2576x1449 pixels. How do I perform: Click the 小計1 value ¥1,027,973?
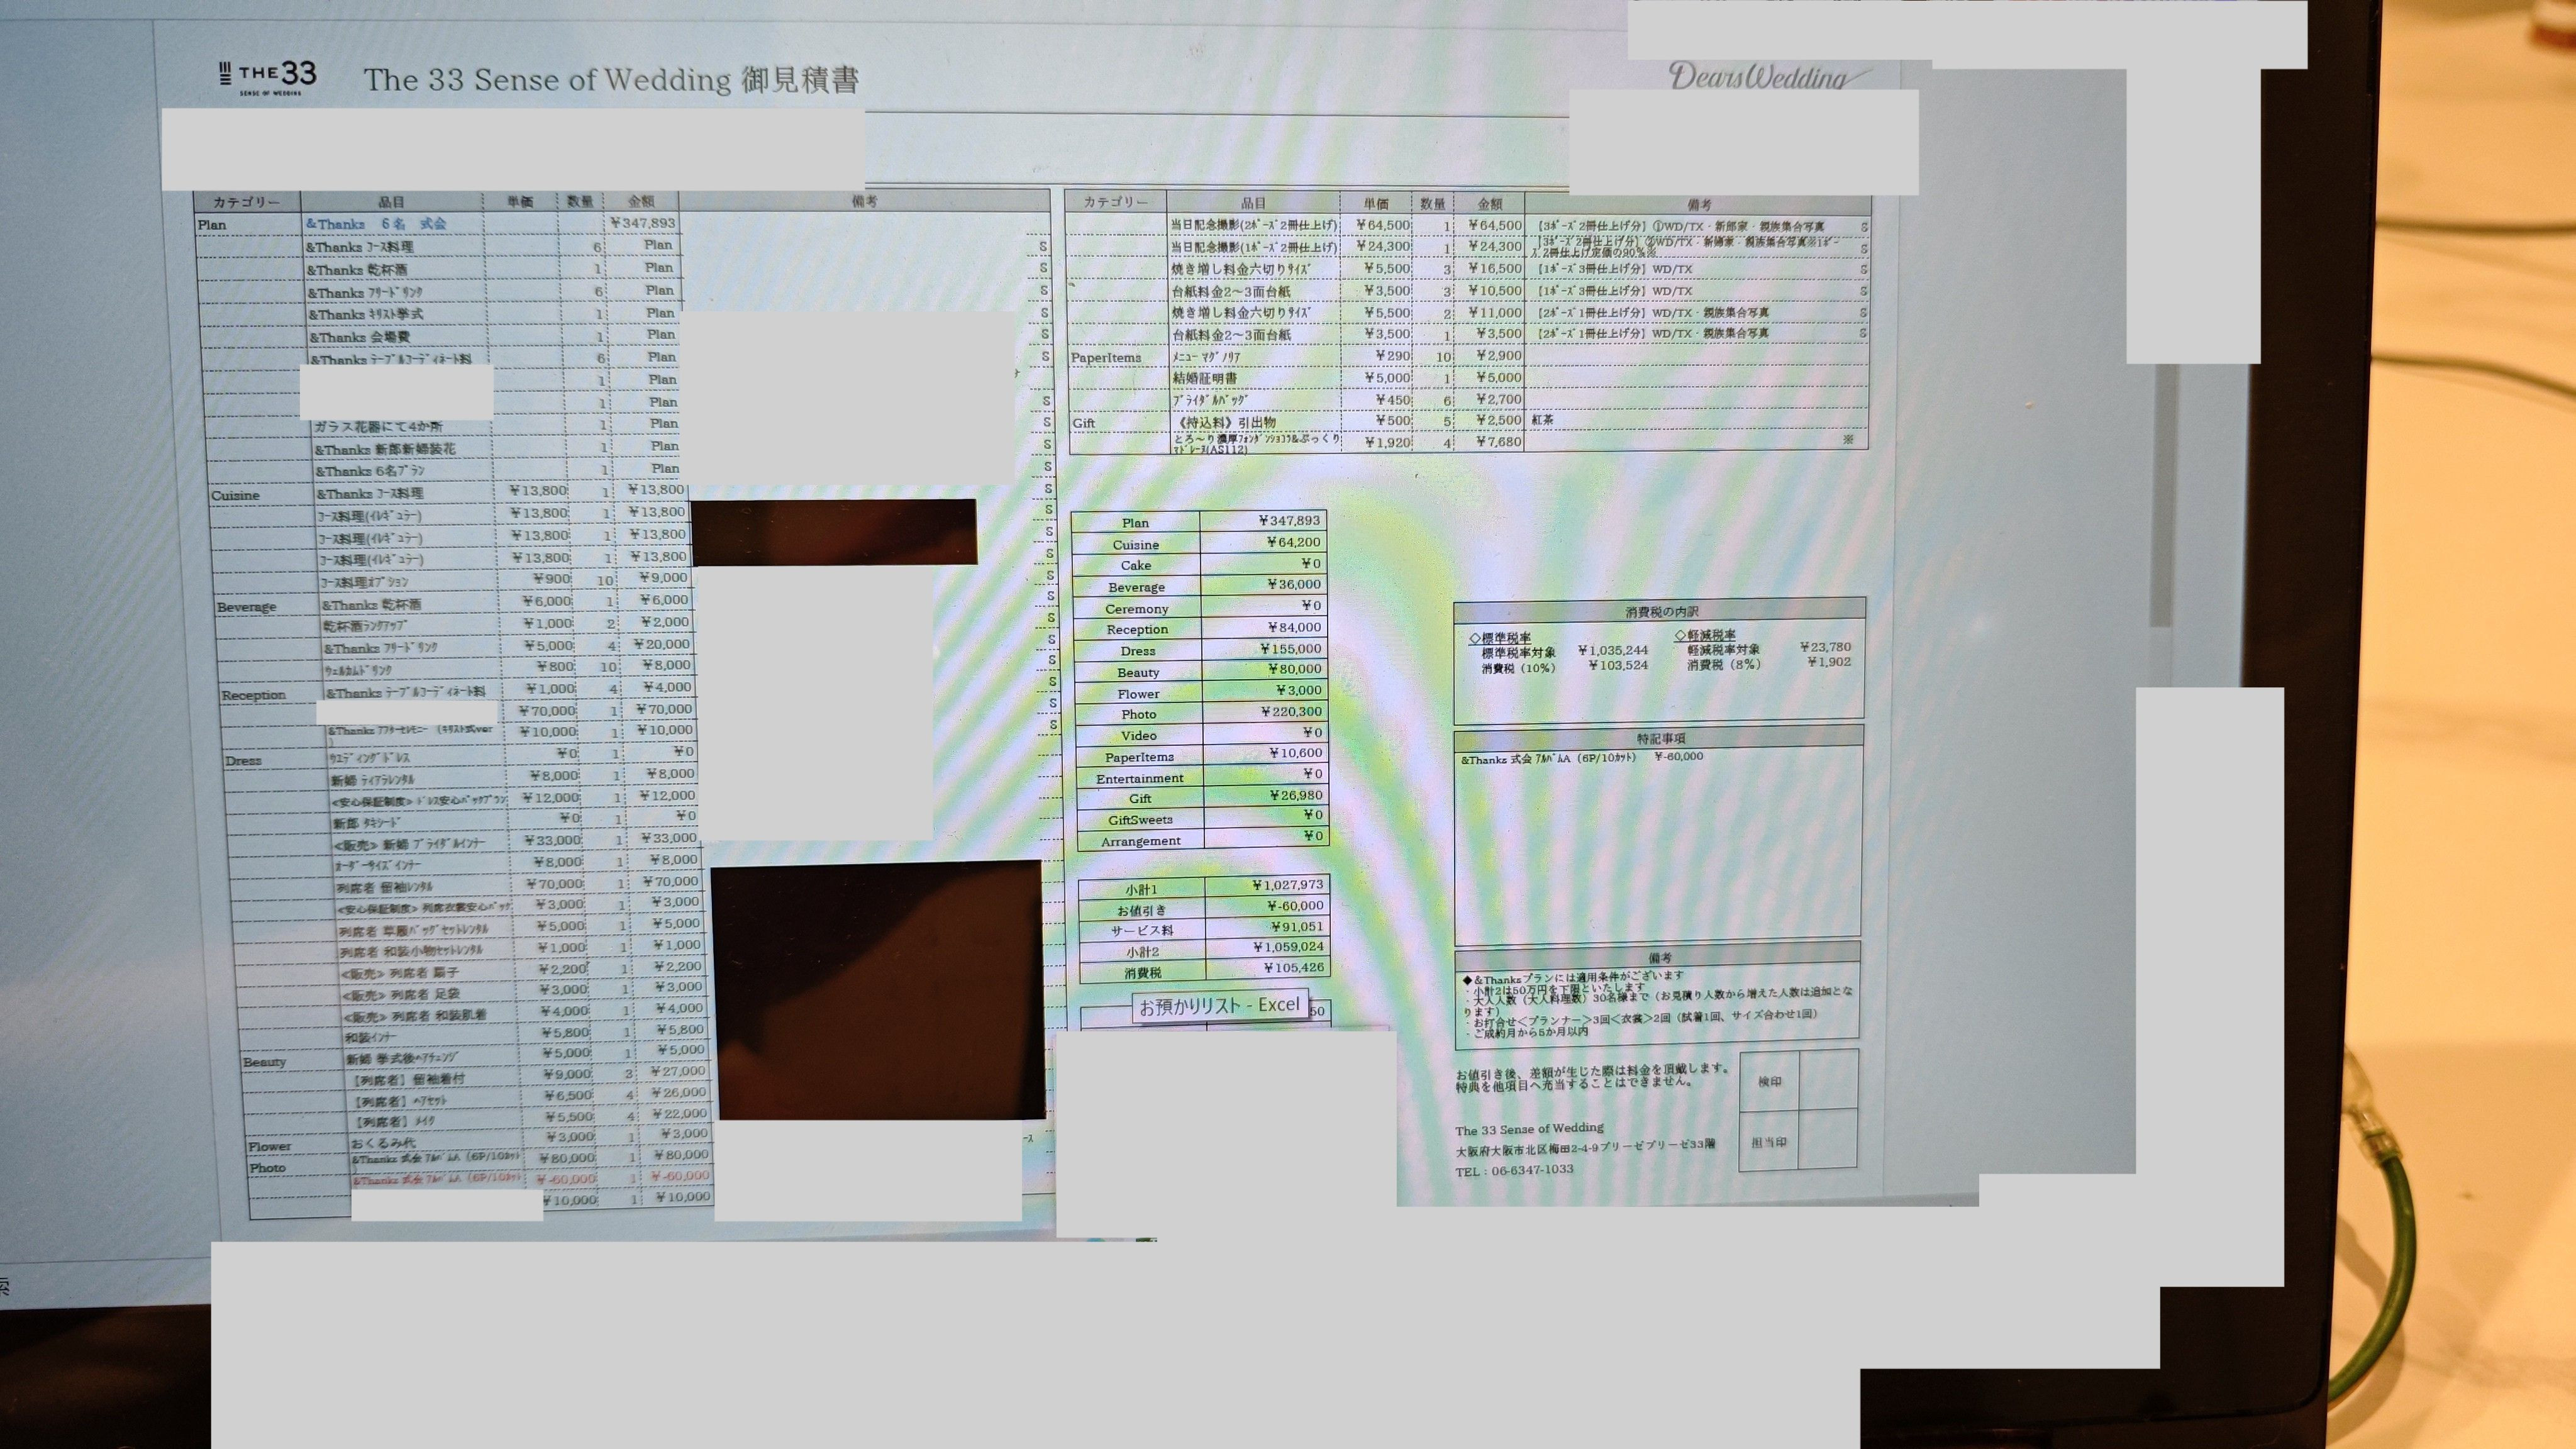point(1288,885)
